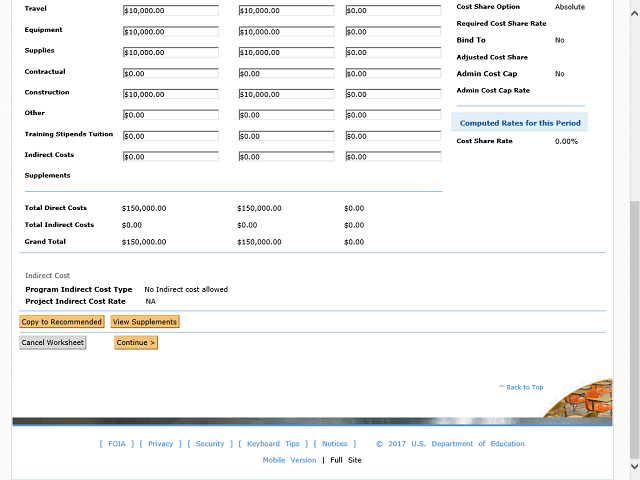640x480 pixels.
Task: Edit first Training Stipends Tuition field
Action: (x=171, y=136)
